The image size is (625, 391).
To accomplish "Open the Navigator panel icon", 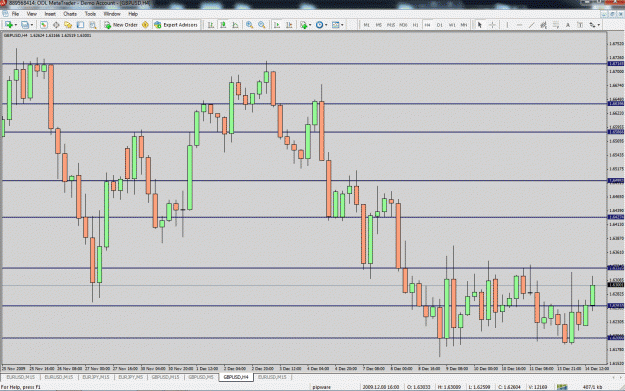I will click(68, 25).
